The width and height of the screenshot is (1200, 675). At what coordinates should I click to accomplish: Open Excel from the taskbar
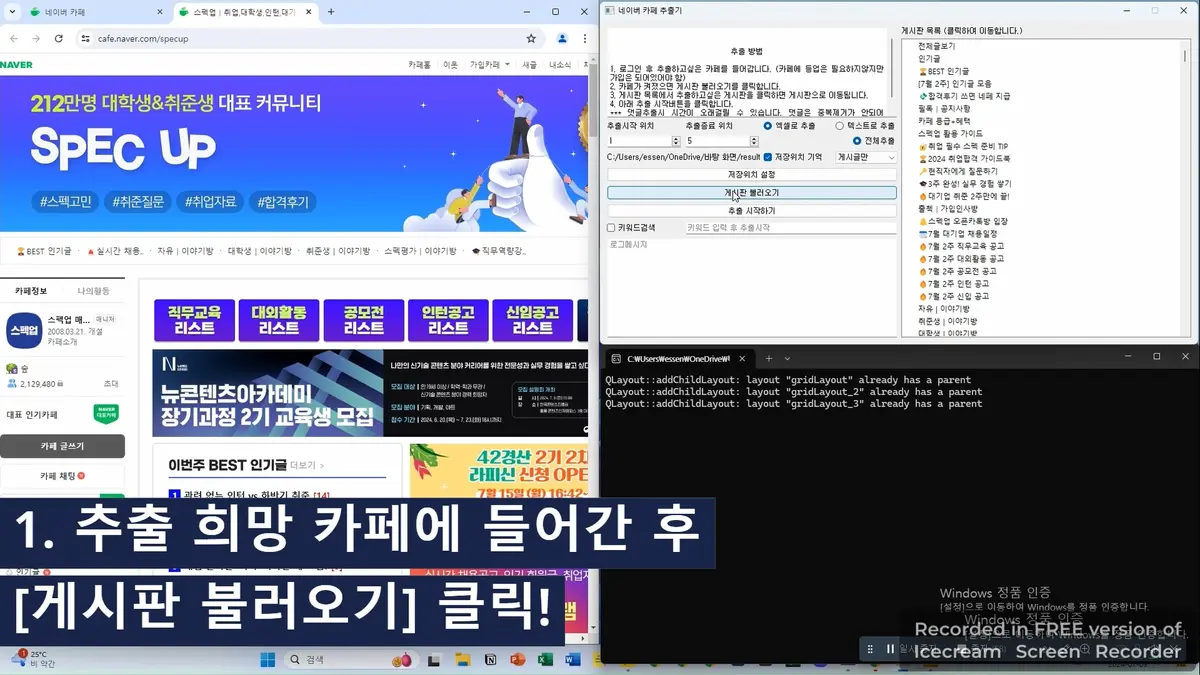point(545,660)
